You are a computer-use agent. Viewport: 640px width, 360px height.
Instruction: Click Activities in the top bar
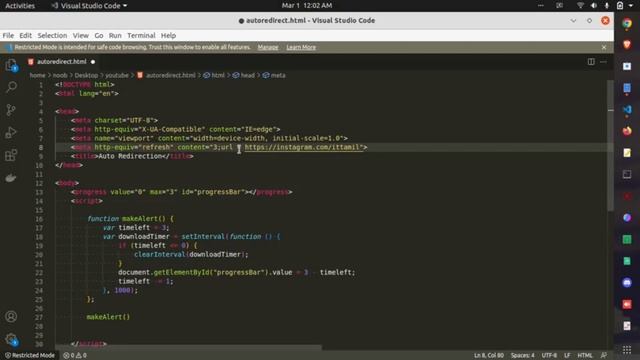(20, 6)
